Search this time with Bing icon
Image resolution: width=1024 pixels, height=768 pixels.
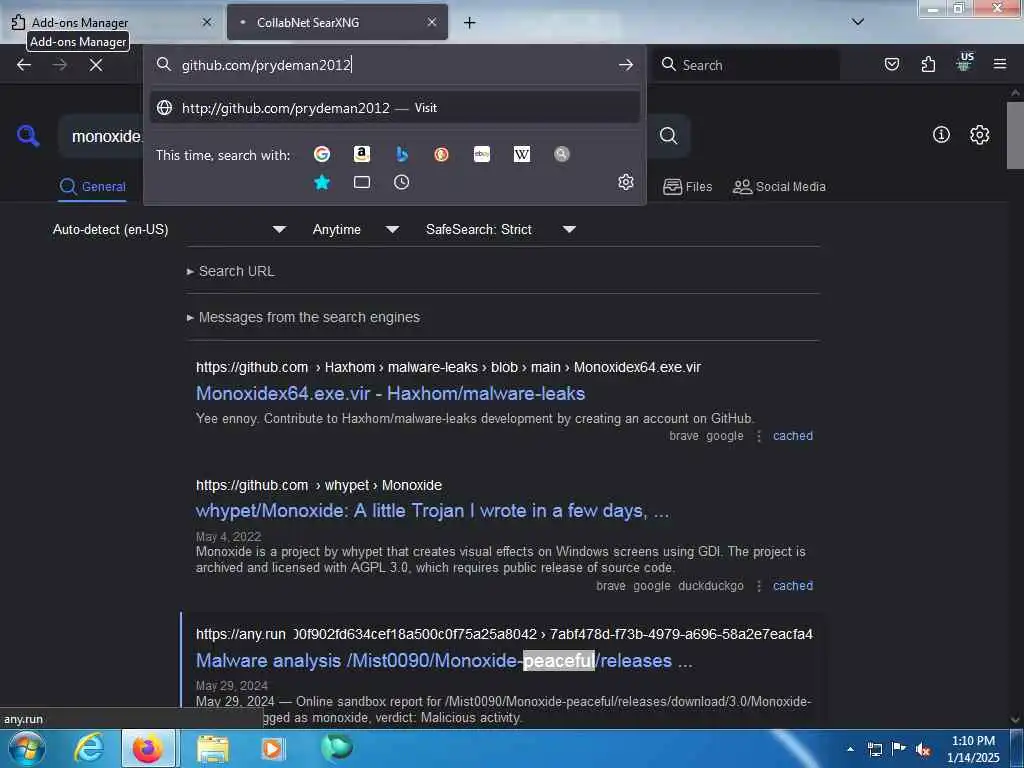[x=402, y=154]
